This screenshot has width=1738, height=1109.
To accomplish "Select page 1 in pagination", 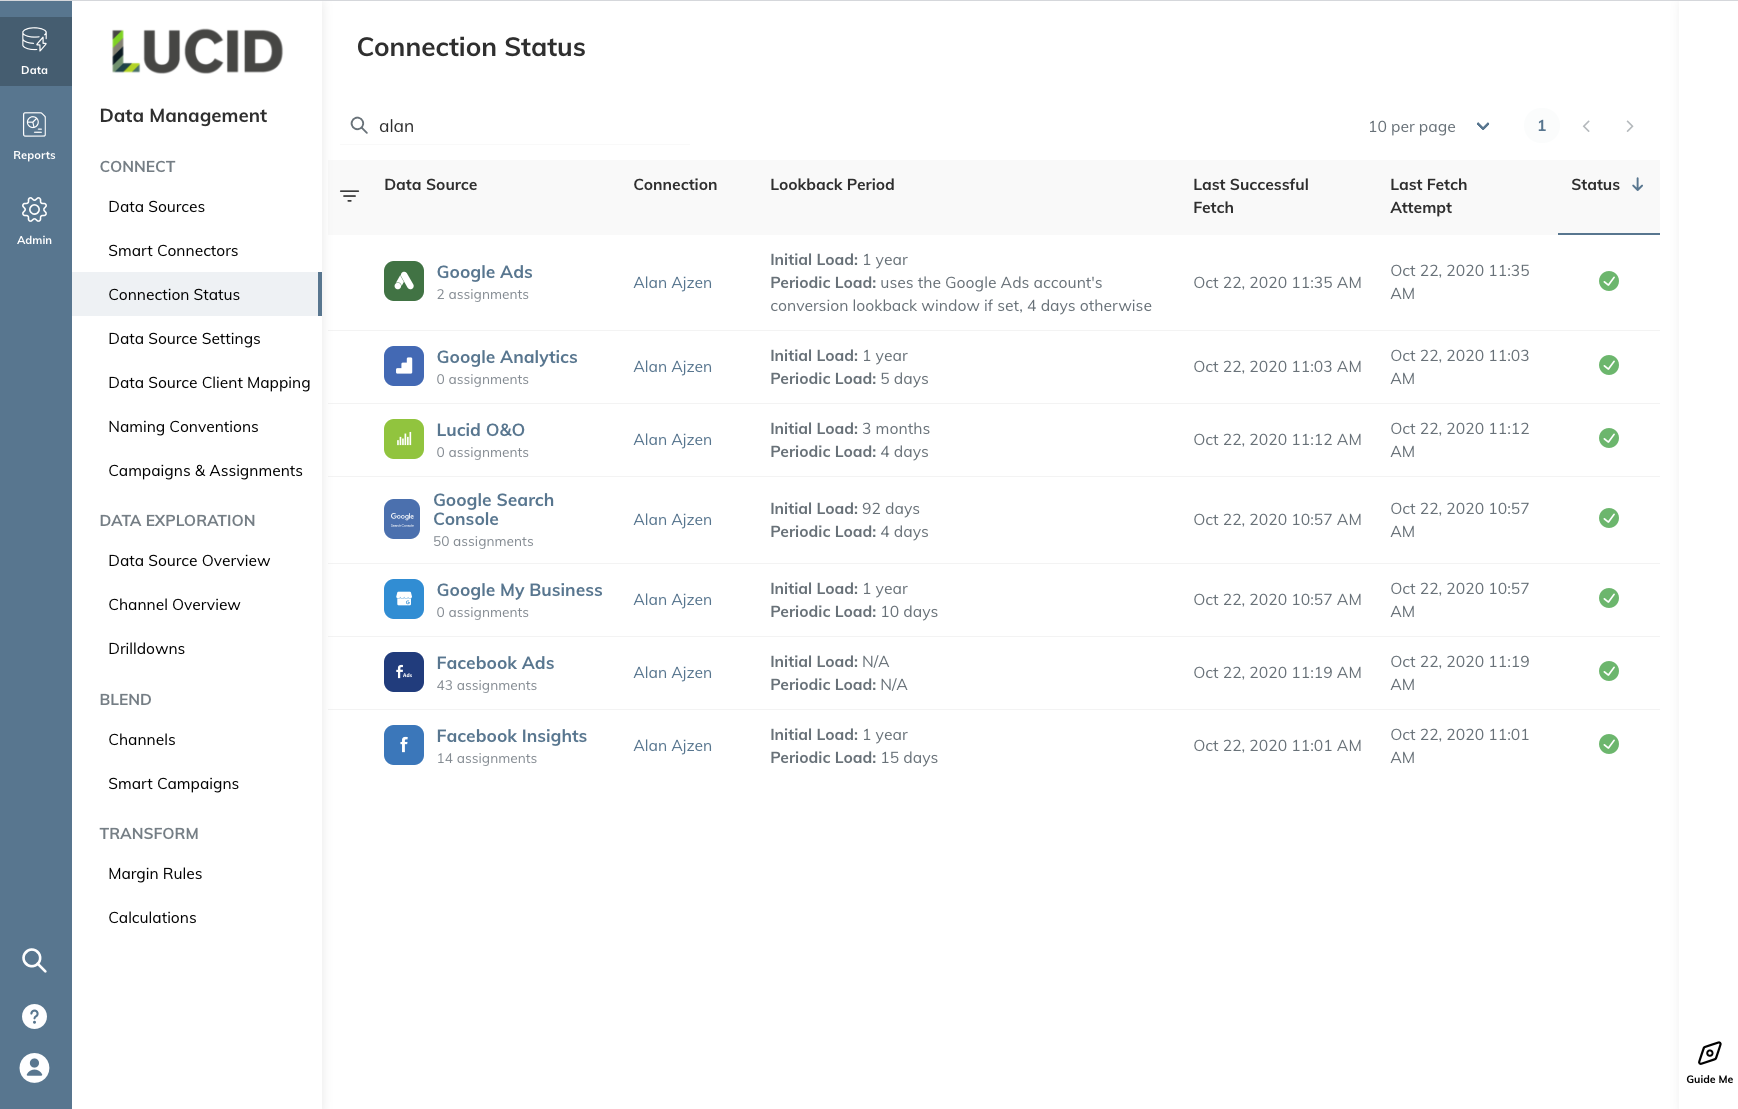I will pos(1542,126).
